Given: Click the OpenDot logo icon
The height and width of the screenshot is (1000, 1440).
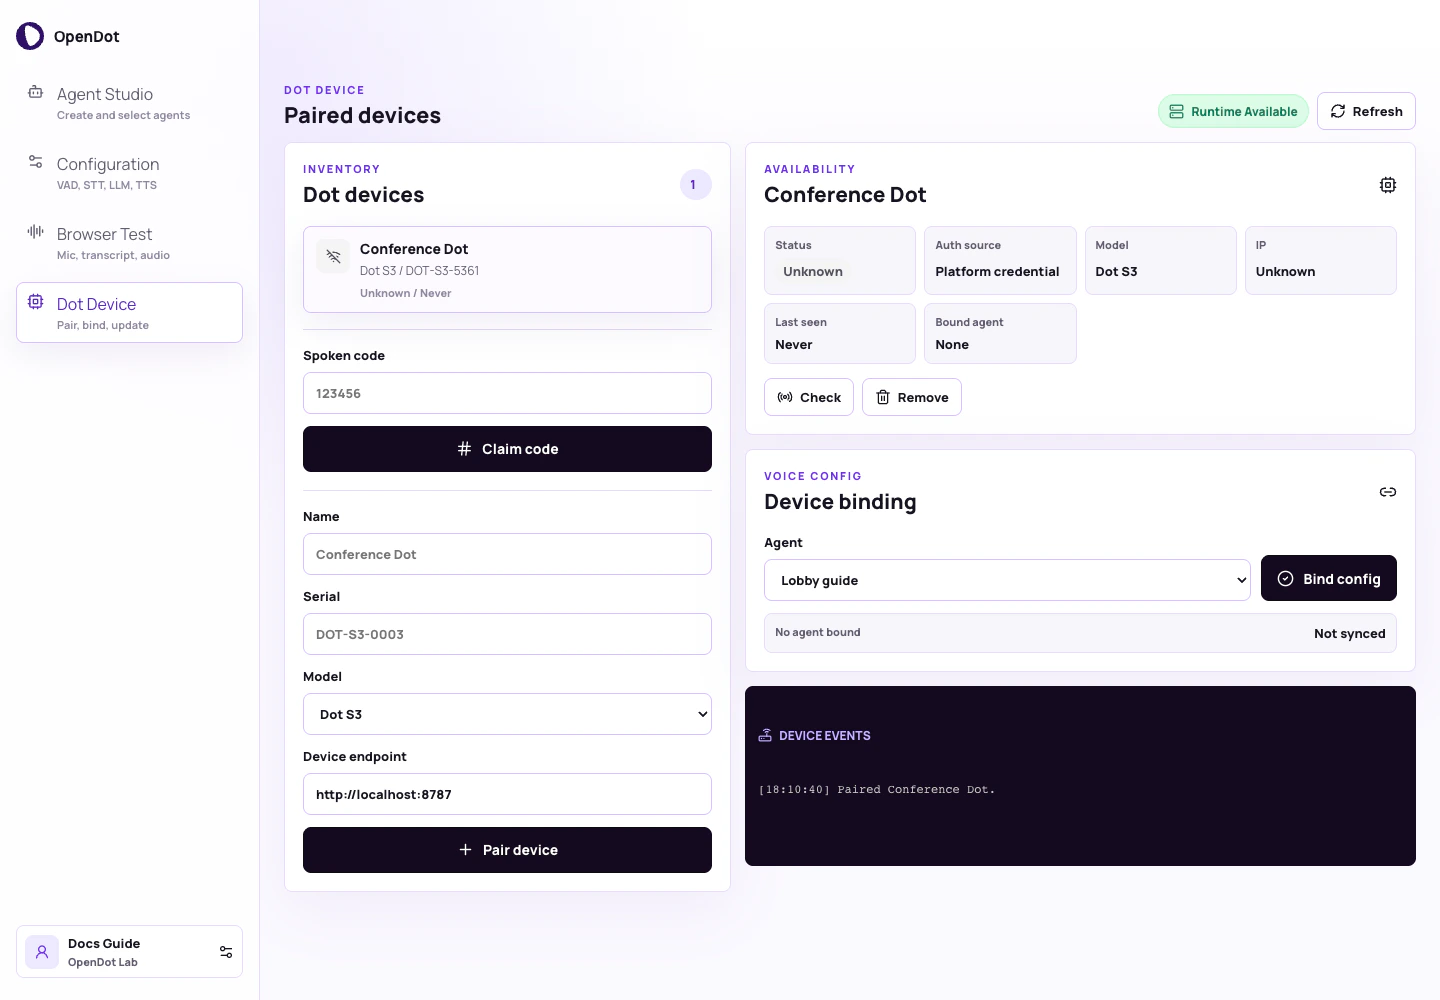Looking at the screenshot, I should pyautogui.click(x=30, y=36).
